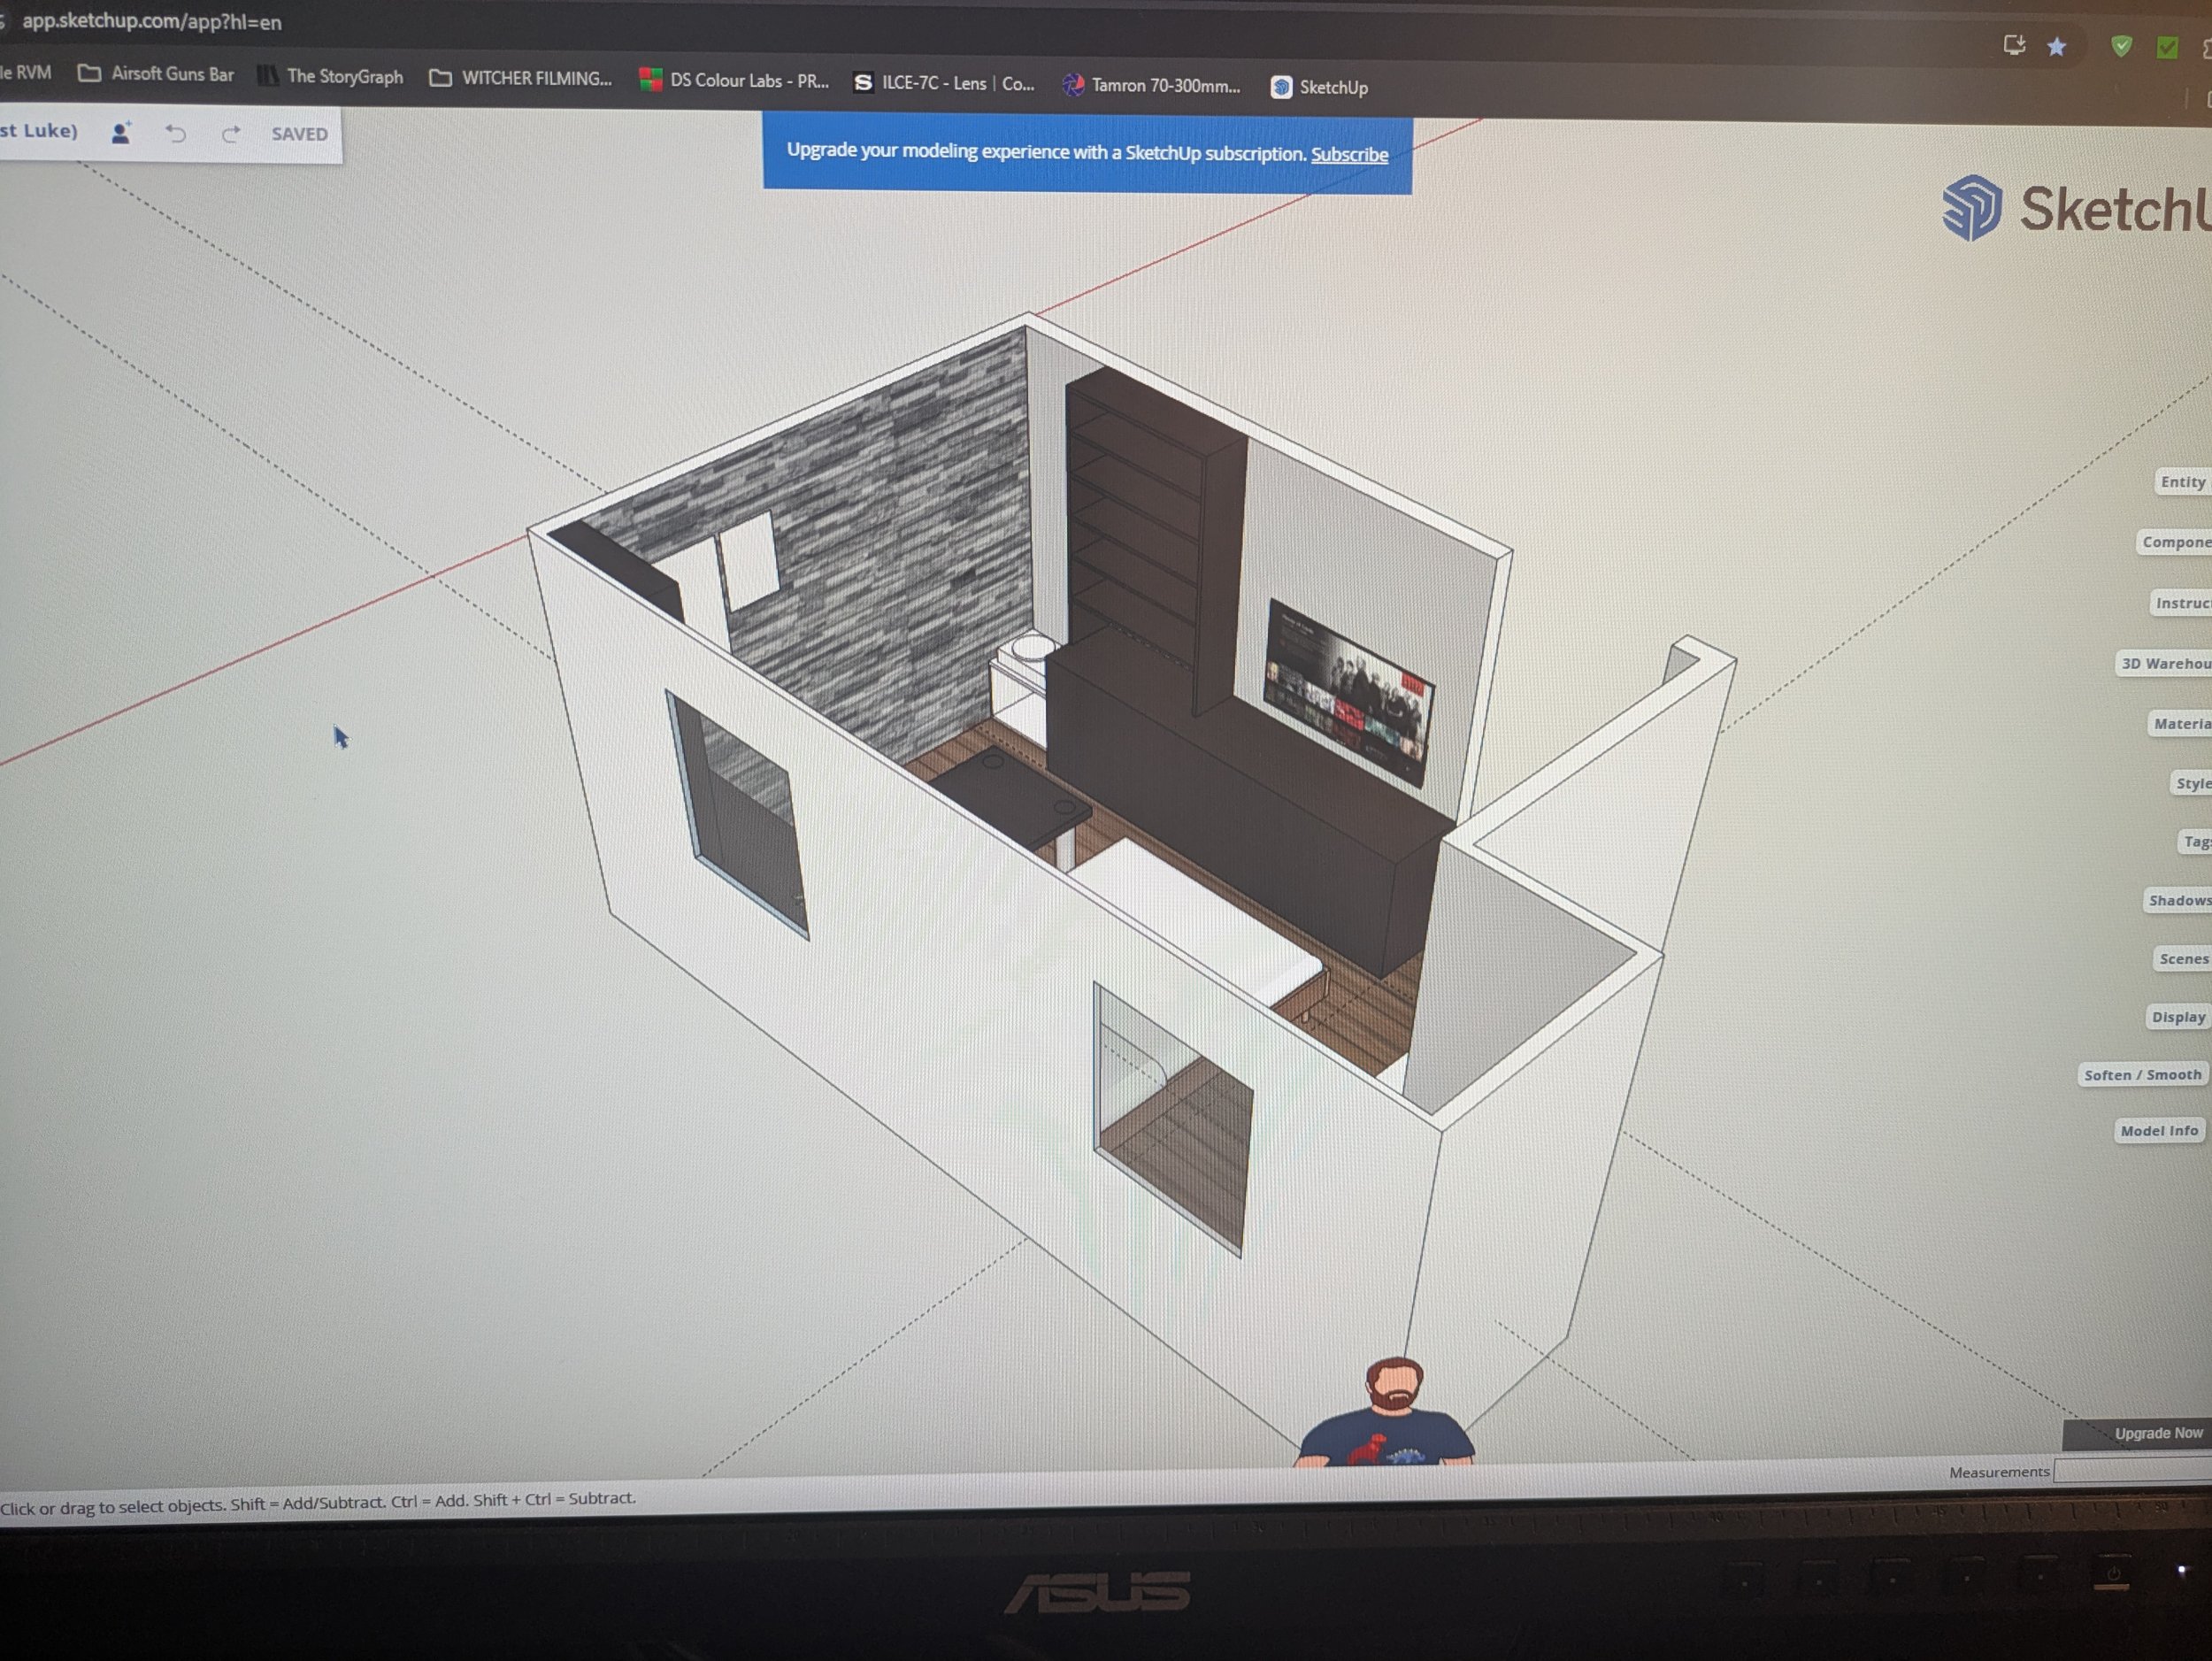The width and height of the screenshot is (2212, 1661).
Task: Open the Shadows panel
Action: click(x=2178, y=900)
